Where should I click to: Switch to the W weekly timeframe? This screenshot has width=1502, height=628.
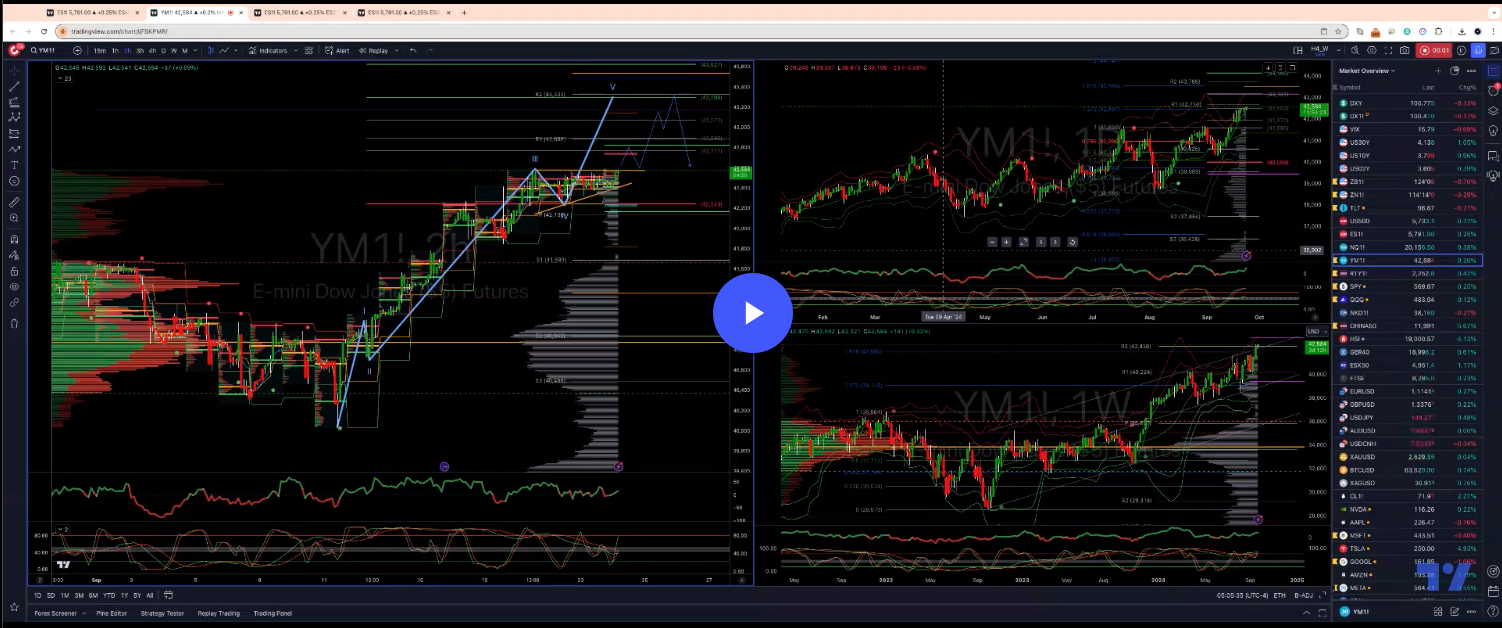tap(174, 50)
